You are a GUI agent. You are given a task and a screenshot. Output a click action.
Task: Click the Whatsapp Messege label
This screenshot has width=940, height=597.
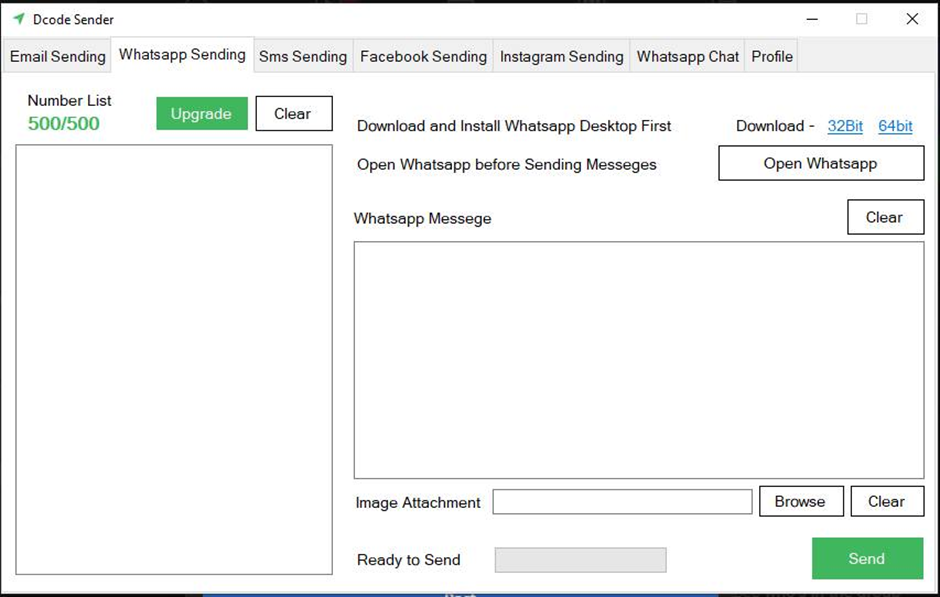(x=423, y=218)
